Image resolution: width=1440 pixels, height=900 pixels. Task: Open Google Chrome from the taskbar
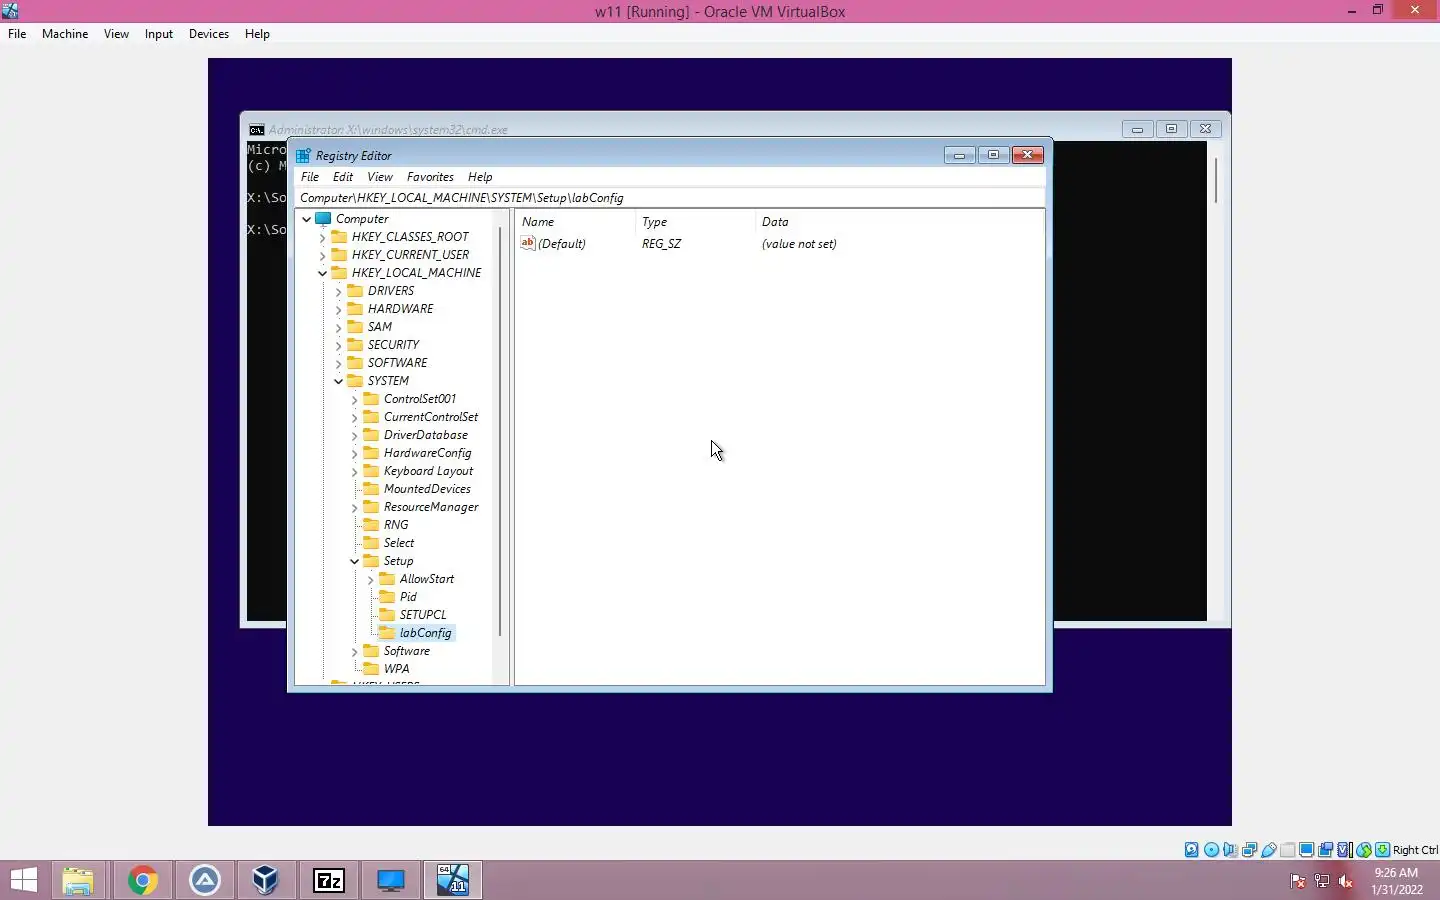(x=142, y=880)
